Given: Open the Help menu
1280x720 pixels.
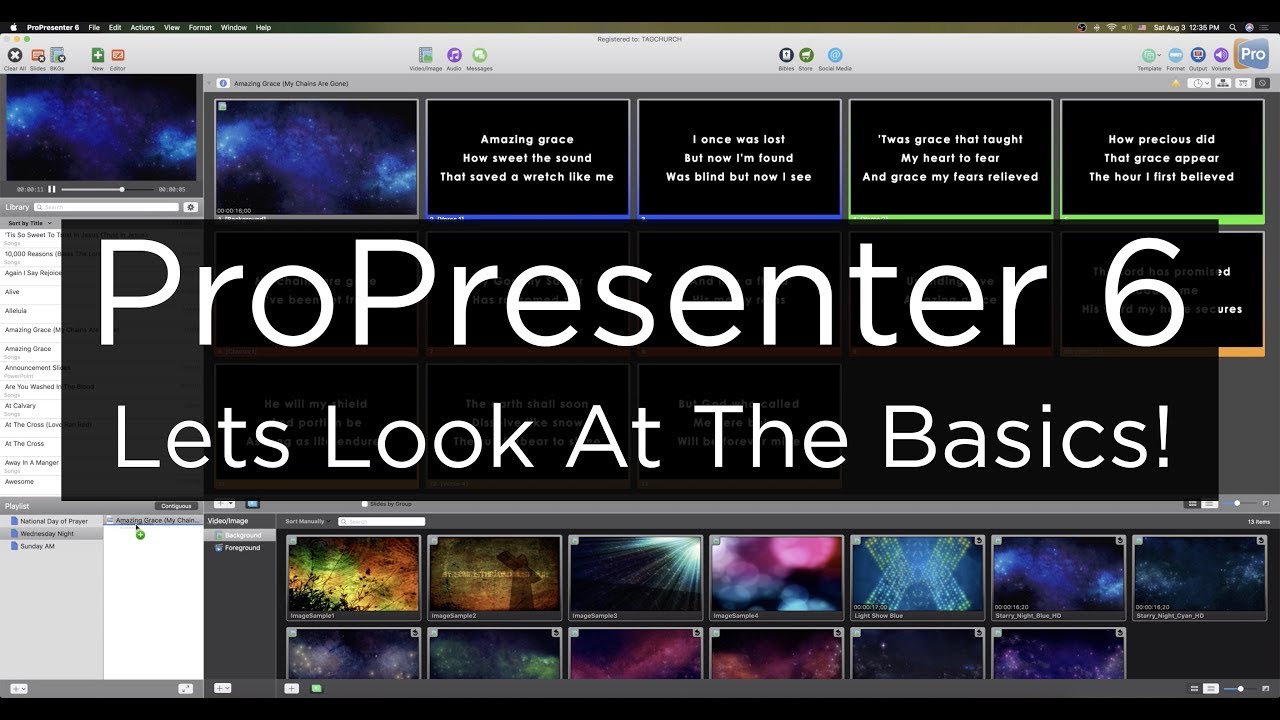Looking at the screenshot, I should click(x=263, y=27).
